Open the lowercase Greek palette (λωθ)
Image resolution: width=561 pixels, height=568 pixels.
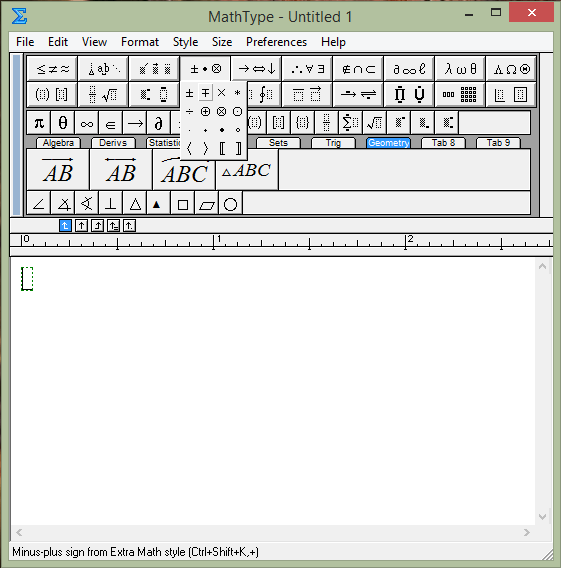(460, 68)
